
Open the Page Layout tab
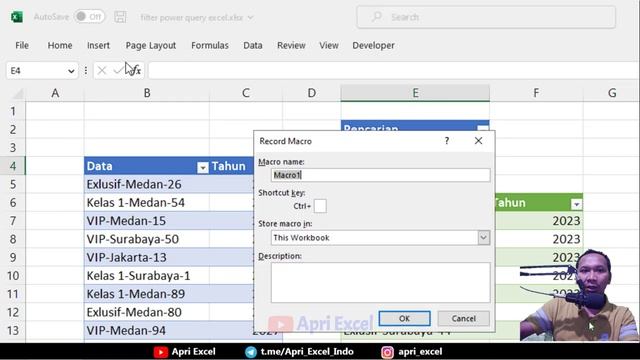(151, 45)
